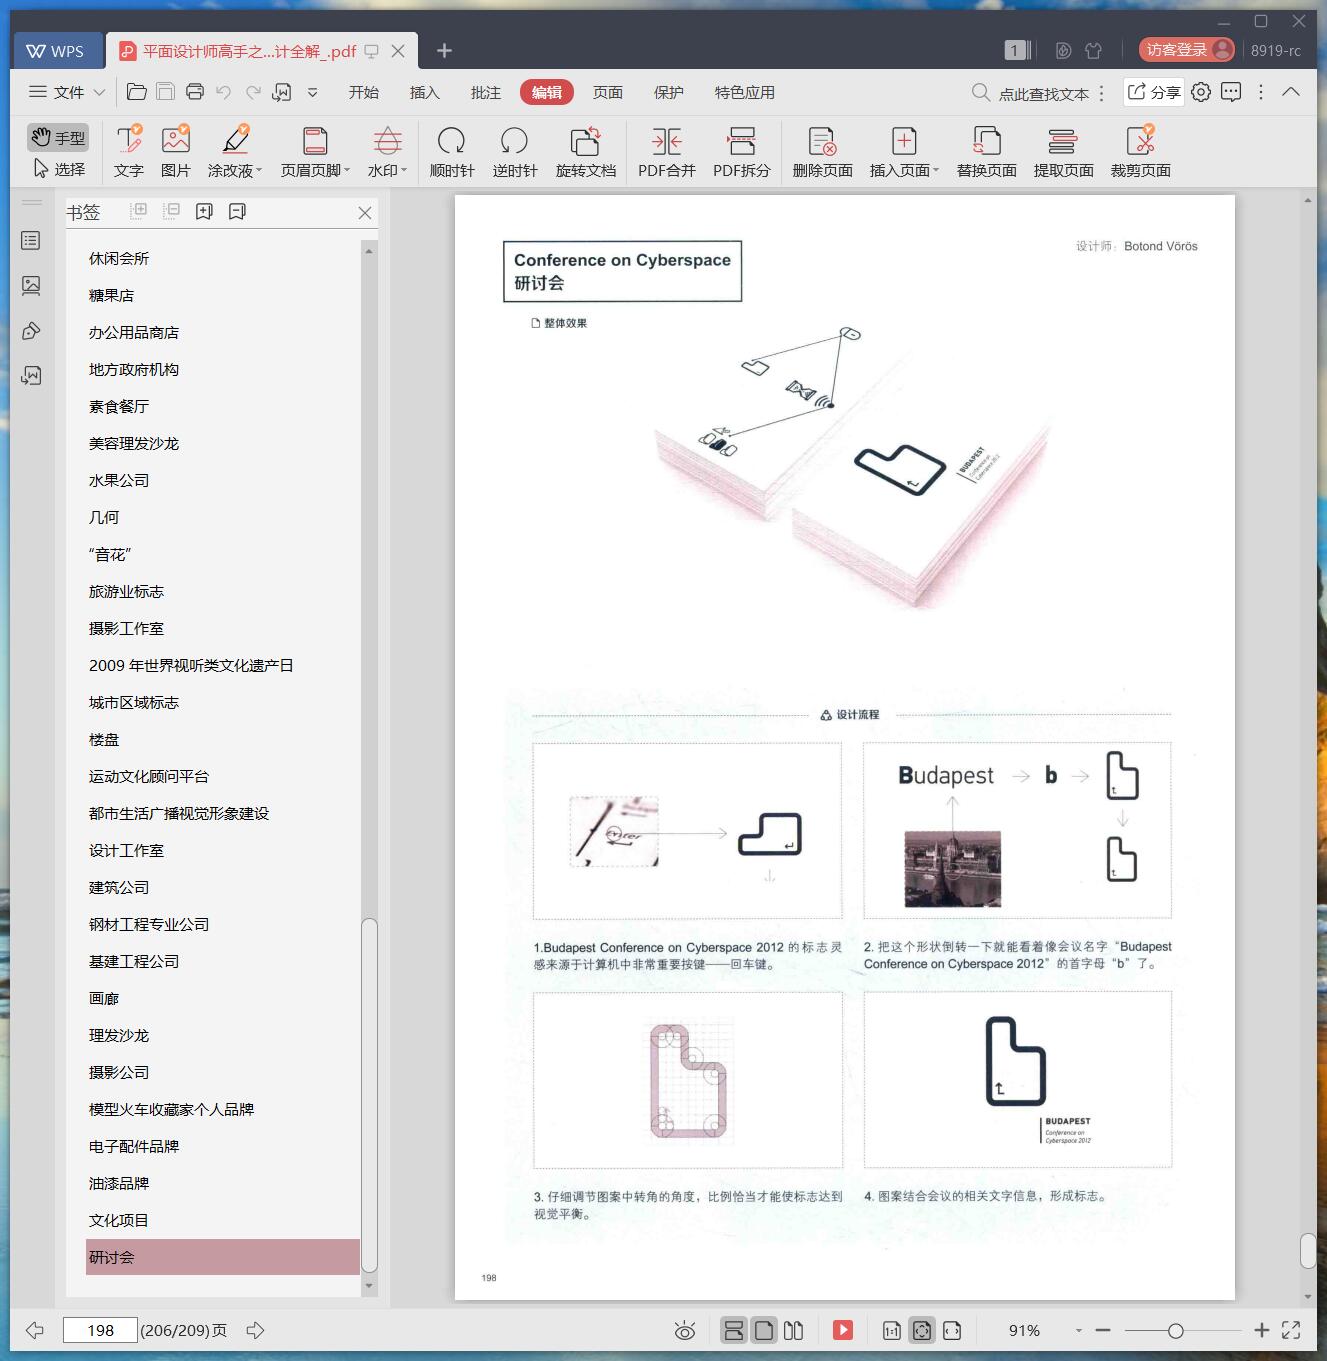The height and width of the screenshot is (1361, 1327).
Task: Enable continuous scroll view
Action: pos(733,1330)
